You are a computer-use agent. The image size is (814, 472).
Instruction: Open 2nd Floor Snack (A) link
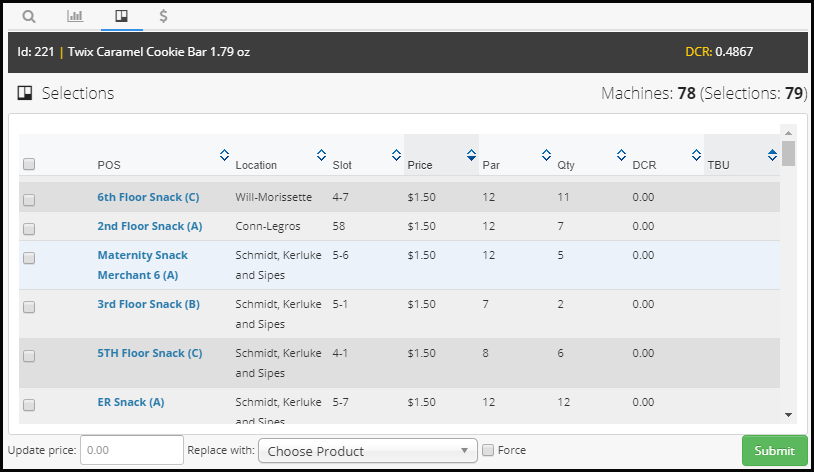click(150, 226)
